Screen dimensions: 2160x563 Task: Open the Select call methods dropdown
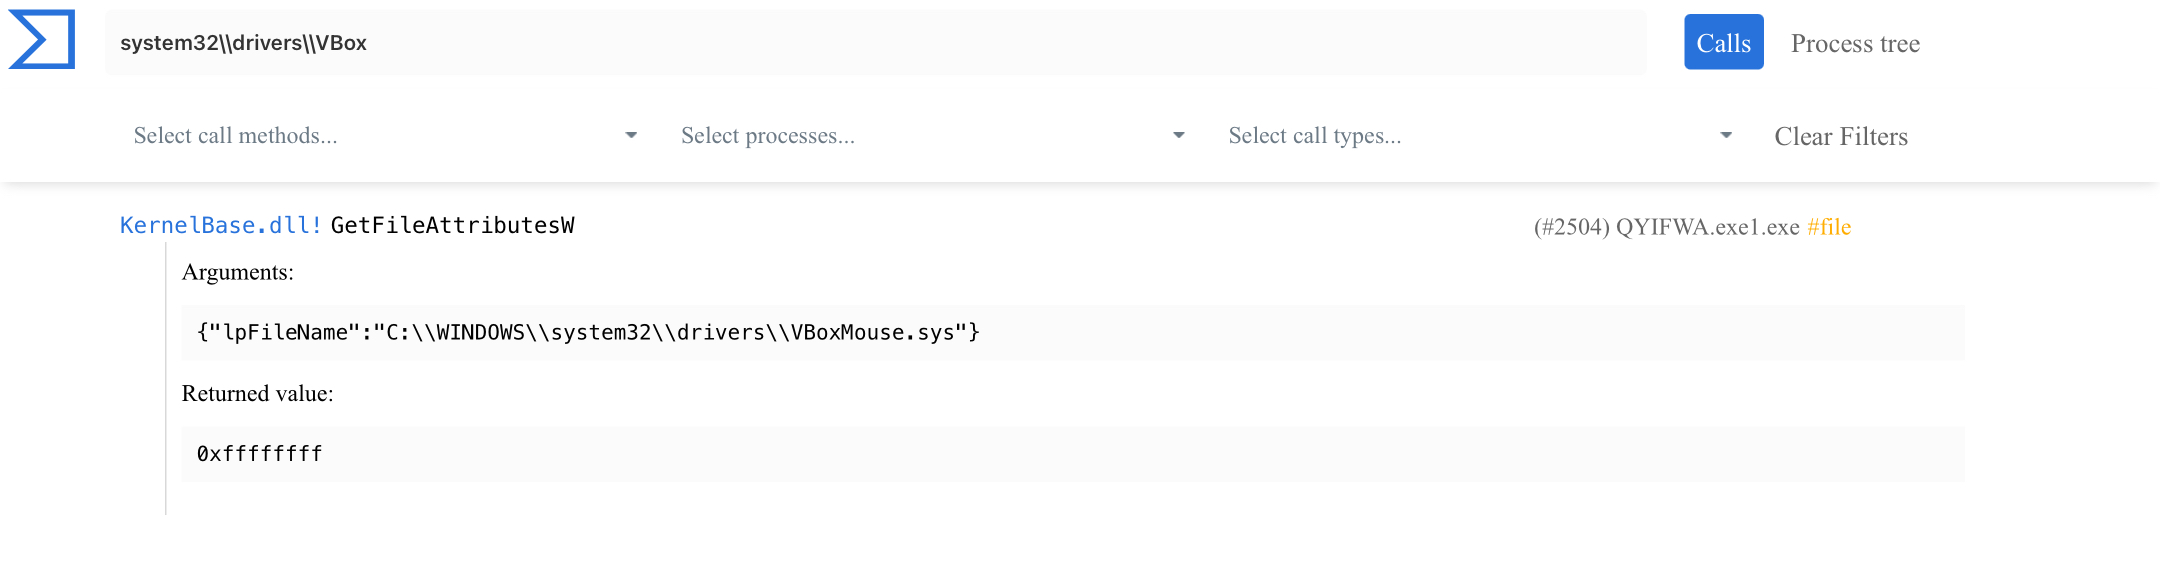click(x=370, y=136)
